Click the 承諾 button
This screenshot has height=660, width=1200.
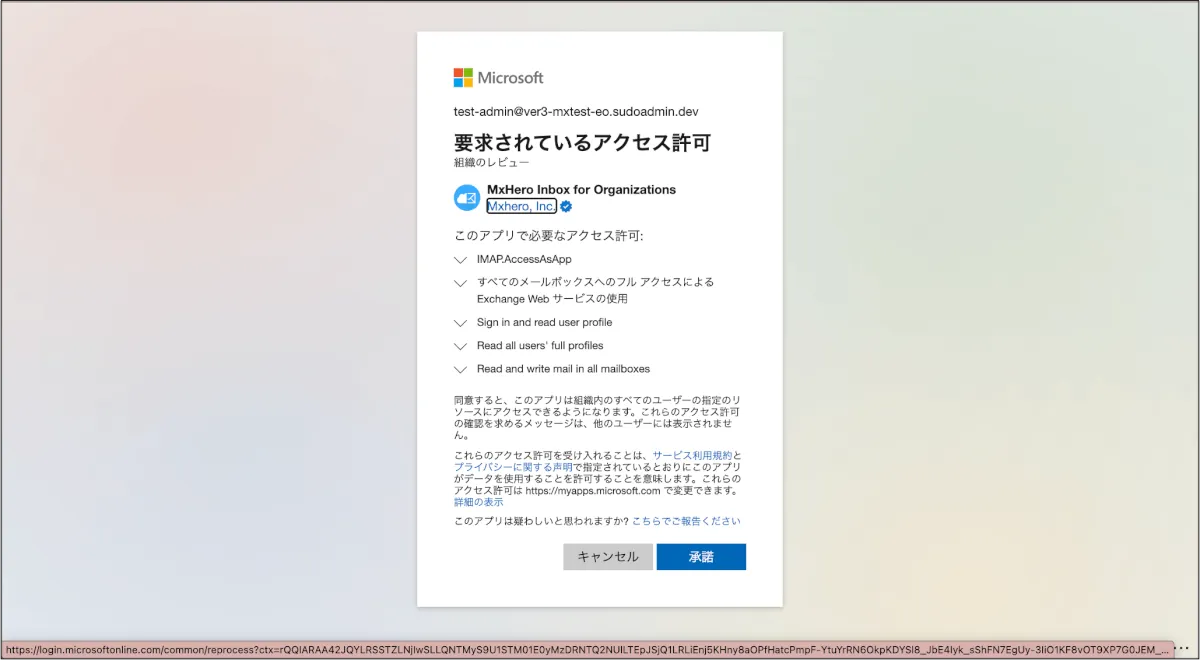(701, 557)
